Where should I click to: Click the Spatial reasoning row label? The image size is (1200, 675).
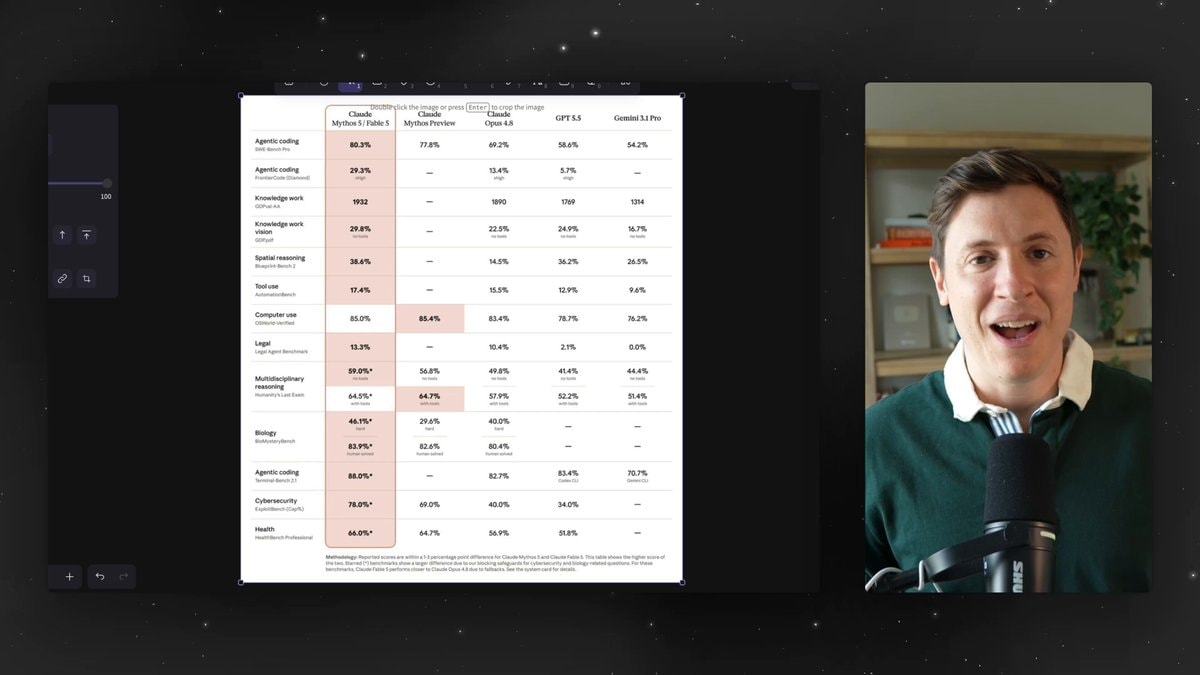tap(280, 261)
